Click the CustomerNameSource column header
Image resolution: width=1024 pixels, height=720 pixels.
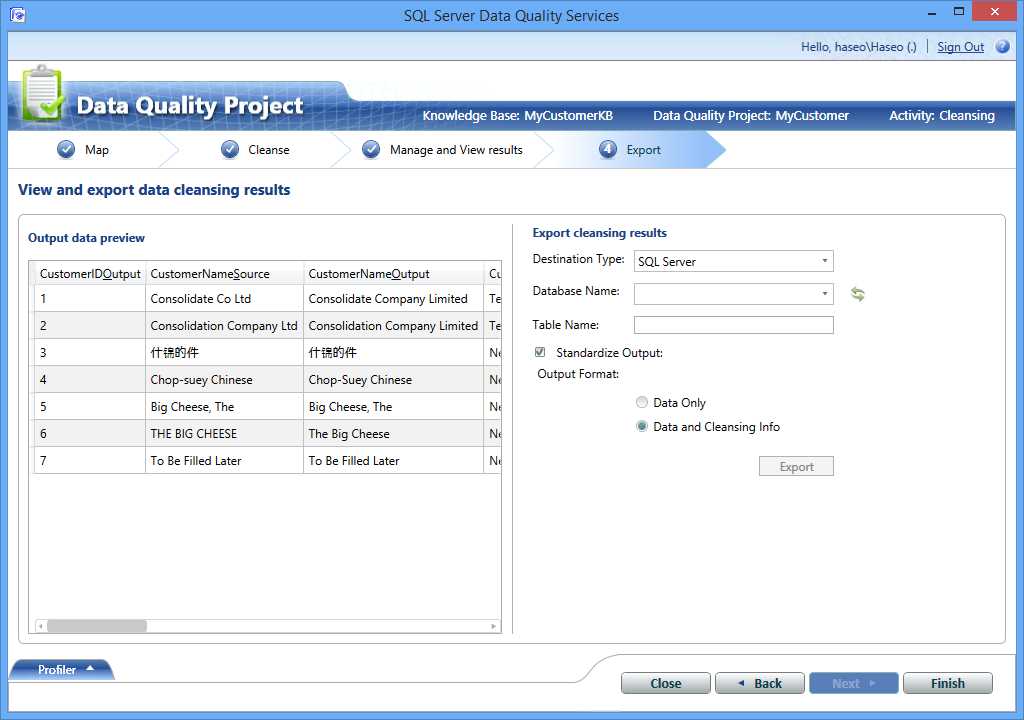click(x=225, y=274)
